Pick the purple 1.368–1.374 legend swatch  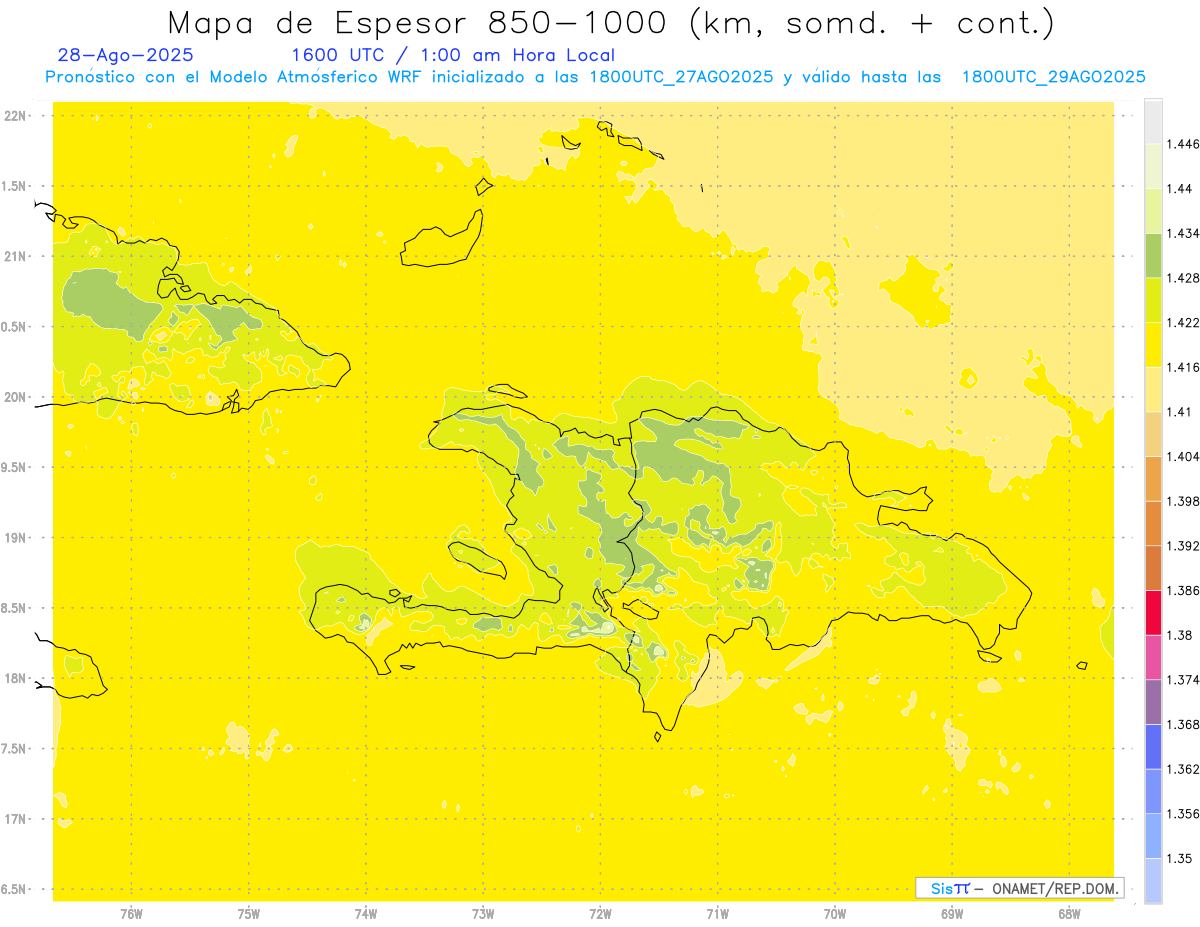[x=1153, y=702]
